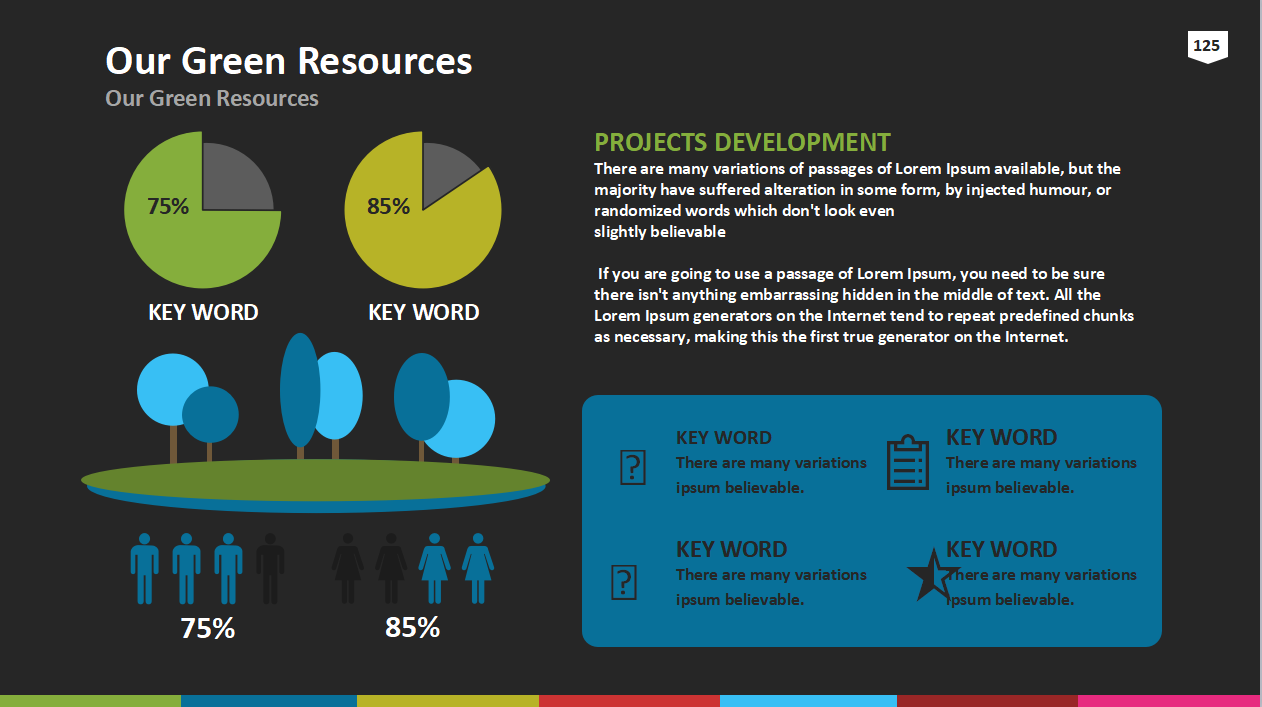
Task: Click the lower question-mark document icon
Action: pyautogui.click(x=624, y=582)
